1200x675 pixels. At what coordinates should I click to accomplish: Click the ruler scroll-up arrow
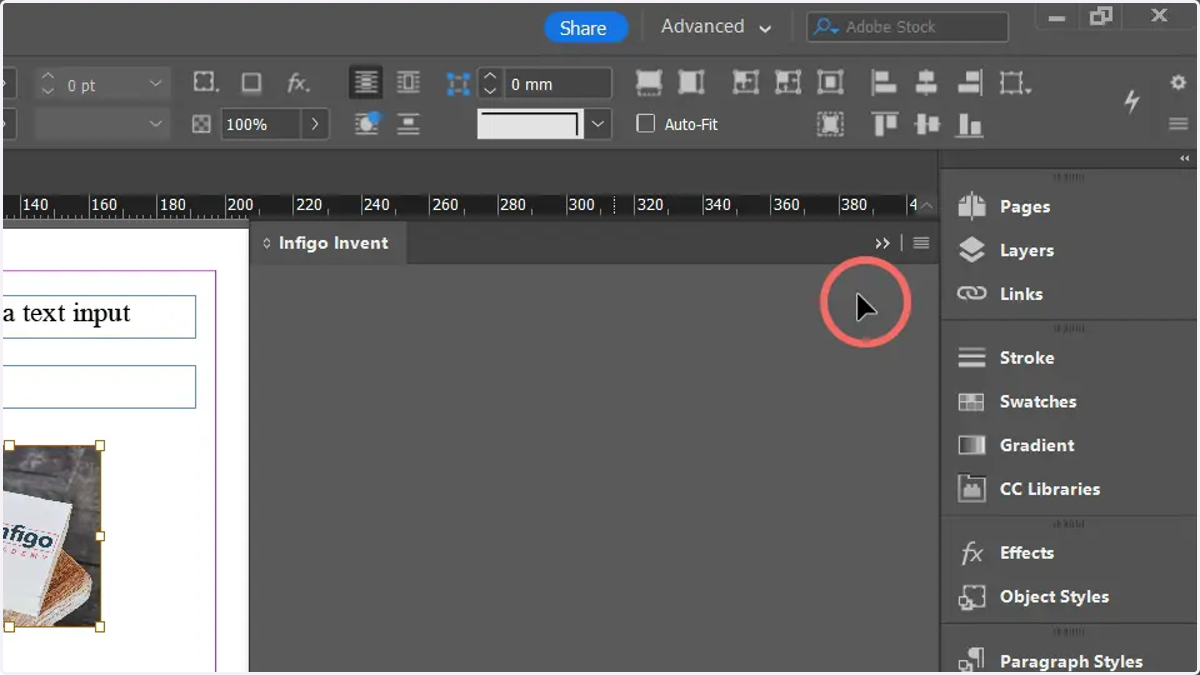(927, 205)
